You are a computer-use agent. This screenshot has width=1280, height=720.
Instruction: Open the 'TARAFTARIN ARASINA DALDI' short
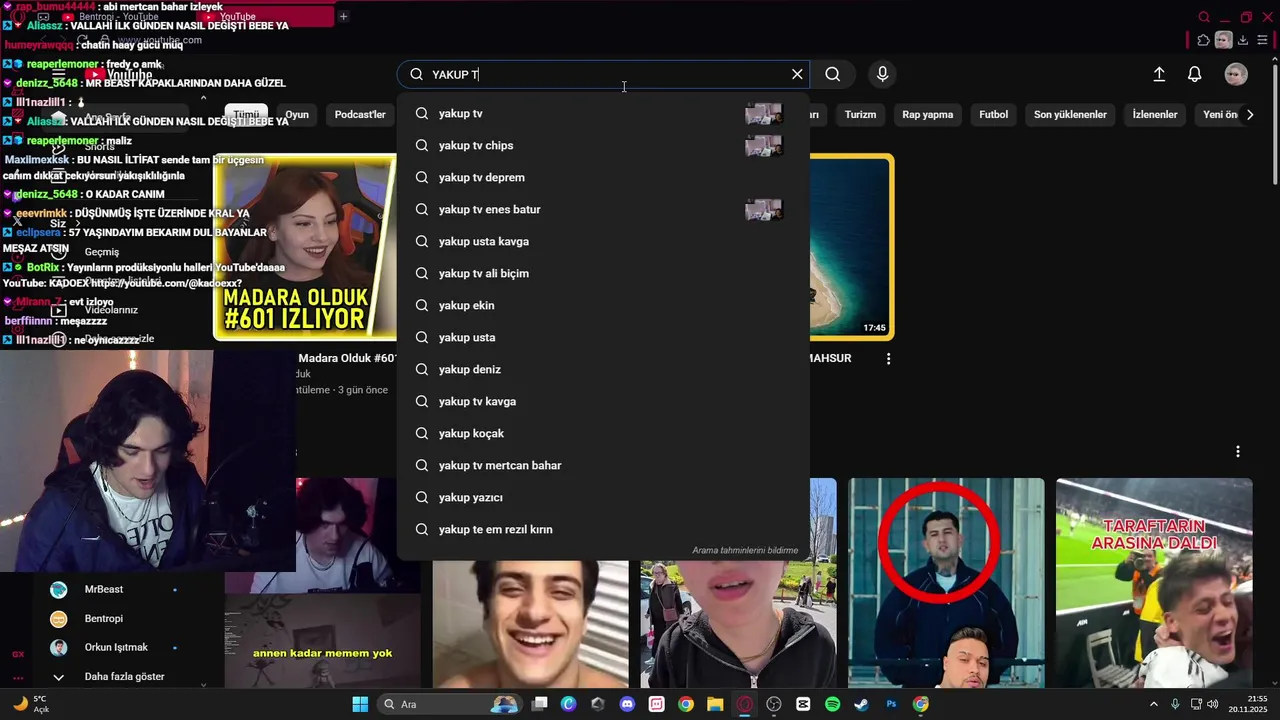tap(1154, 583)
